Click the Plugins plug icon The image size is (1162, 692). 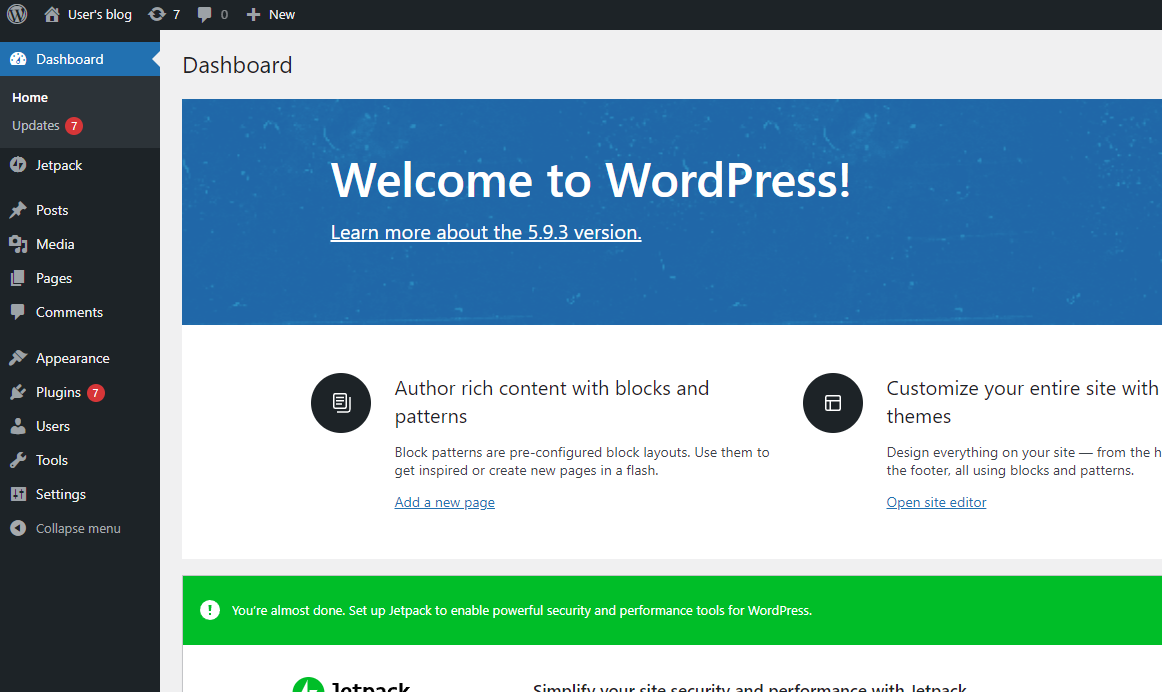point(19,393)
